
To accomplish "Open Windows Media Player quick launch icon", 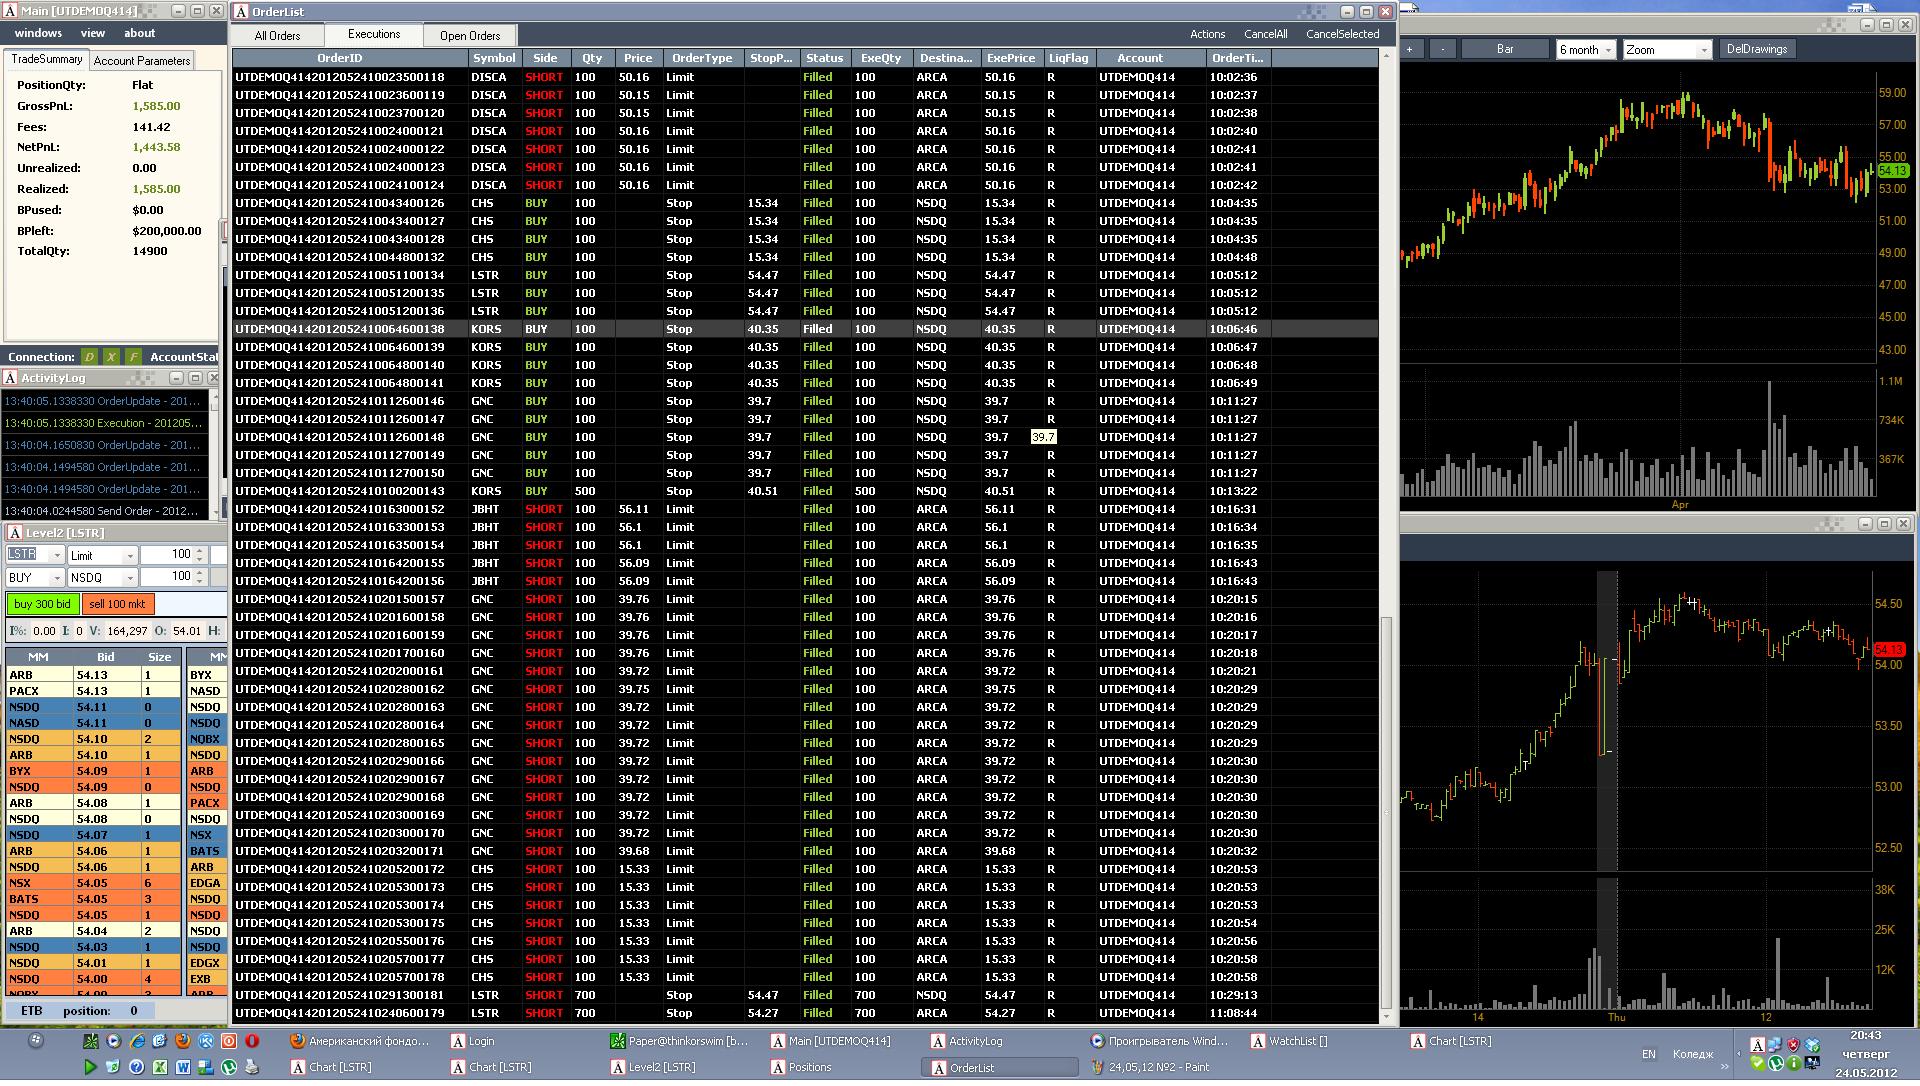I will (x=113, y=1041).
